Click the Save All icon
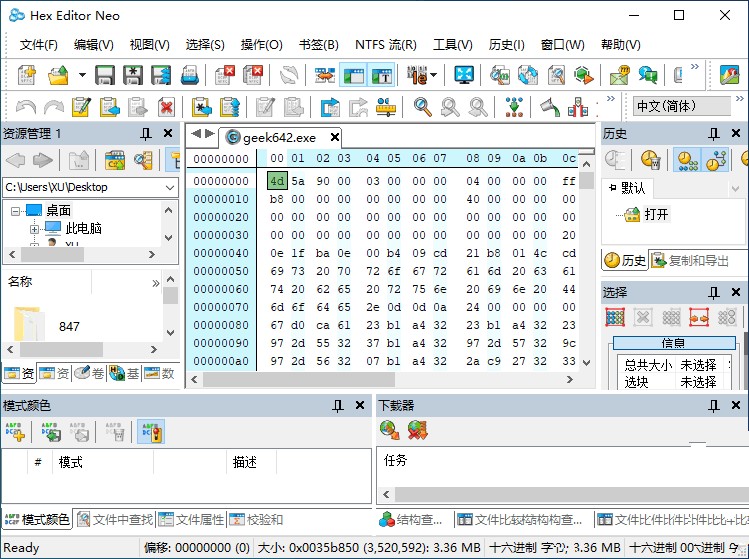 pyautogui.click(x=161, y=75)
